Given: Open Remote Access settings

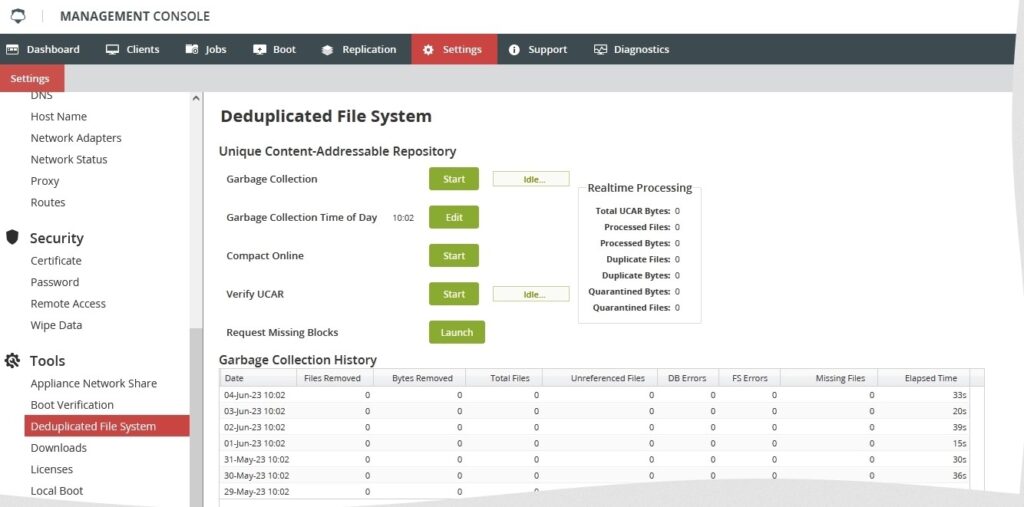Looking at the screenshot, I should click(x=68, y=304).
